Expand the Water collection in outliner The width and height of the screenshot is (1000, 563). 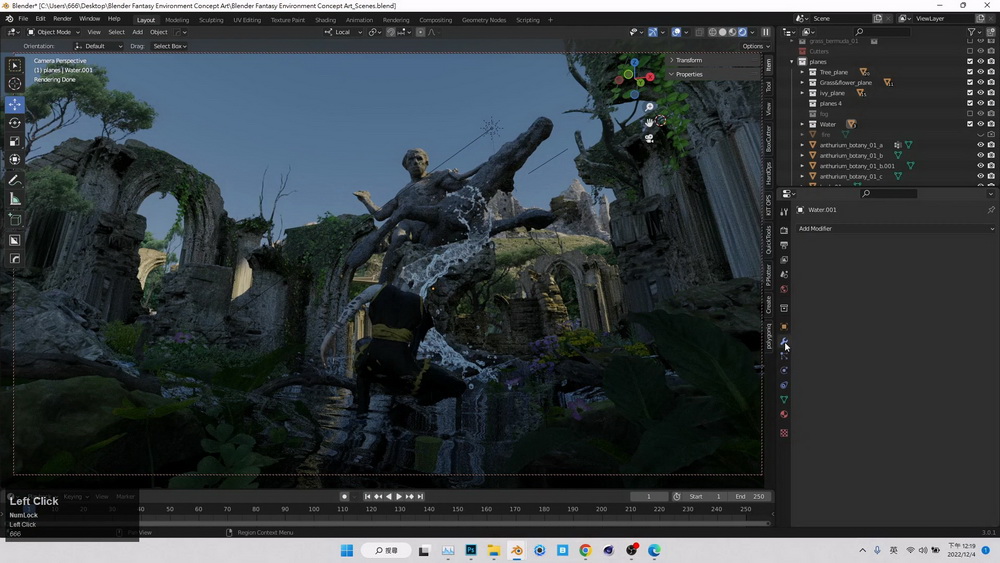click(802, 124)
